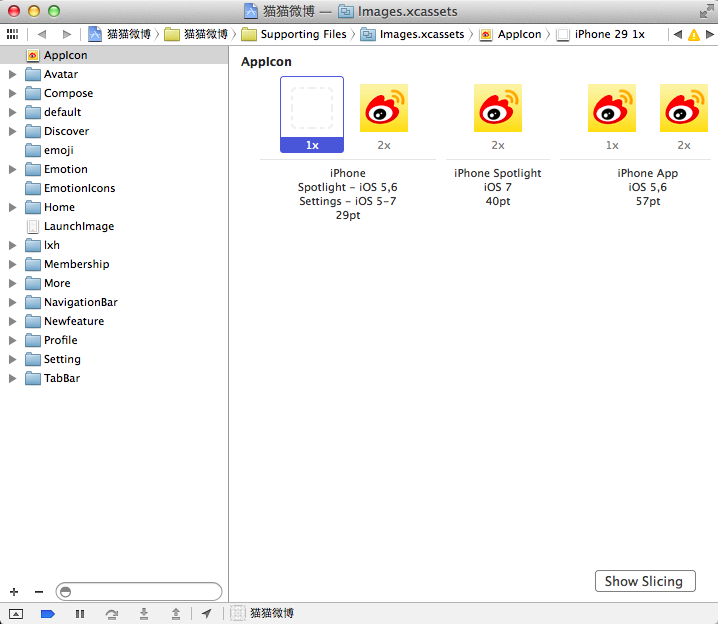Expand the Avatar folder
The width and height of the screenshot is (718, 624).
pos(13,74)
